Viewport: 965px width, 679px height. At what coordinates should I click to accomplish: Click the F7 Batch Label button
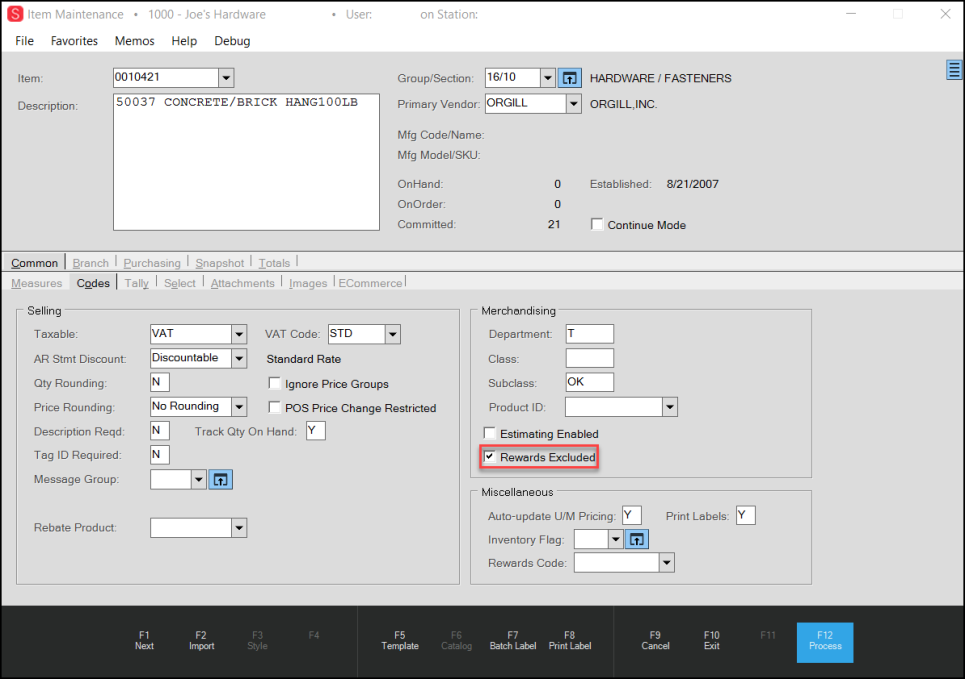(513, 640)
